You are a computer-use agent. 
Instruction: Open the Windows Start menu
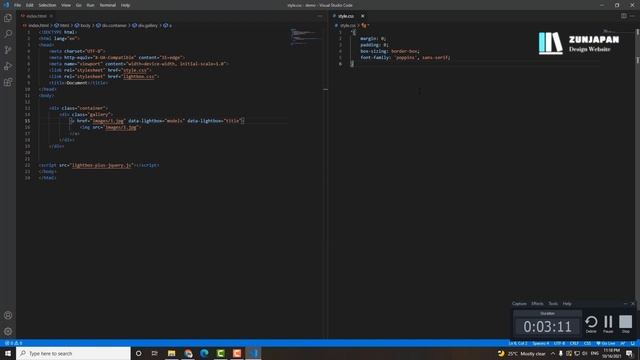pyautogui.click(x=8, y=353)
